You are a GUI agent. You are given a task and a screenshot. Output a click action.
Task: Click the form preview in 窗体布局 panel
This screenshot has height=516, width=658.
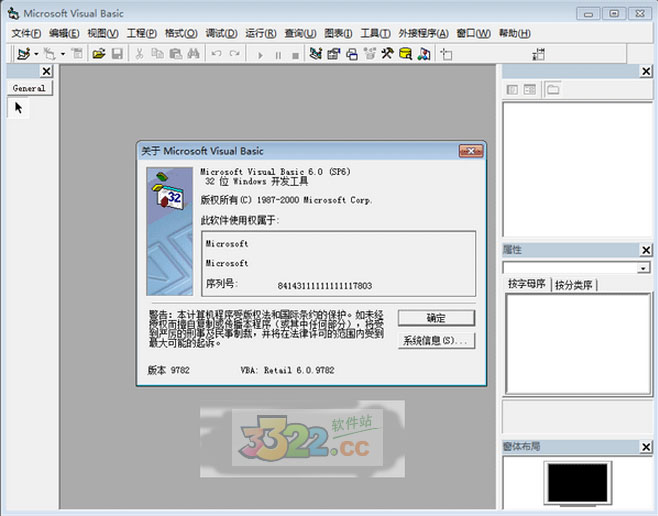point(578,485)
